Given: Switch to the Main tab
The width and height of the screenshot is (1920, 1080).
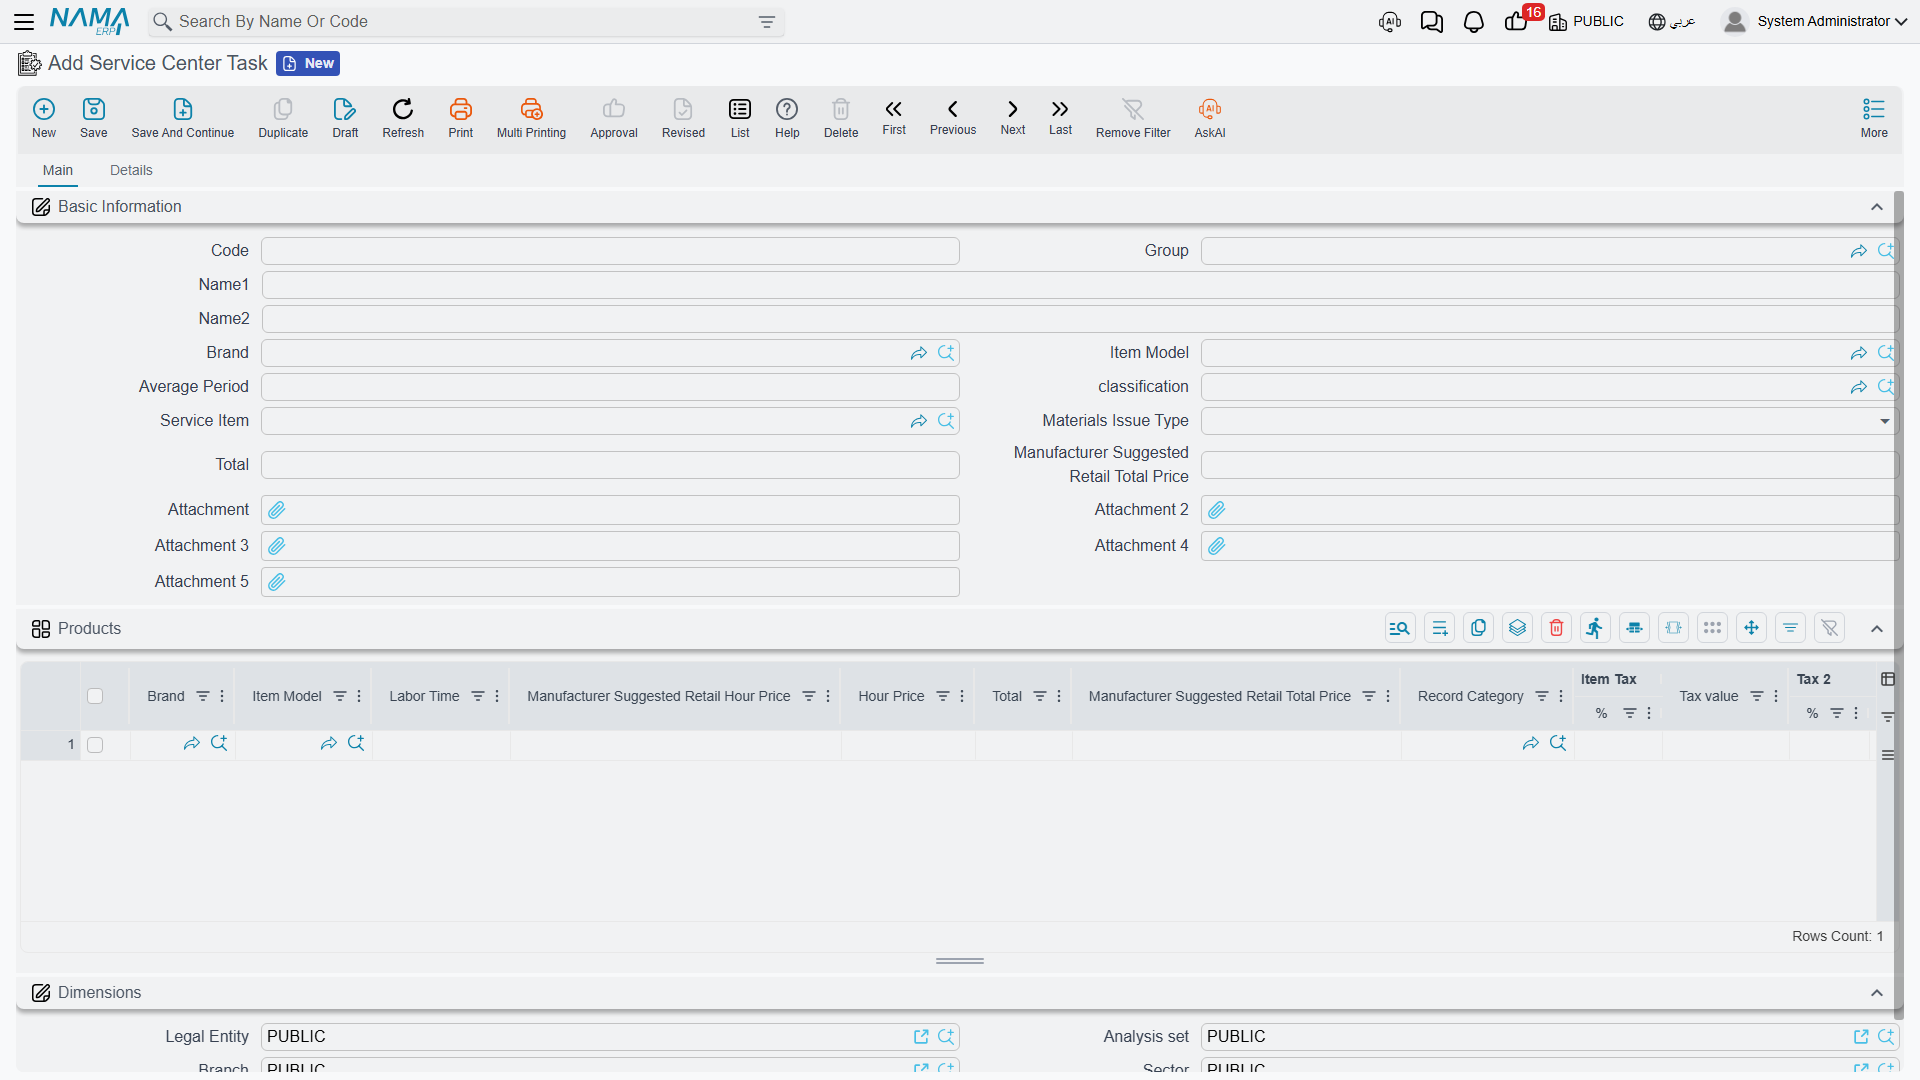Looking at the screenshot, I should (x=58, y=170).
